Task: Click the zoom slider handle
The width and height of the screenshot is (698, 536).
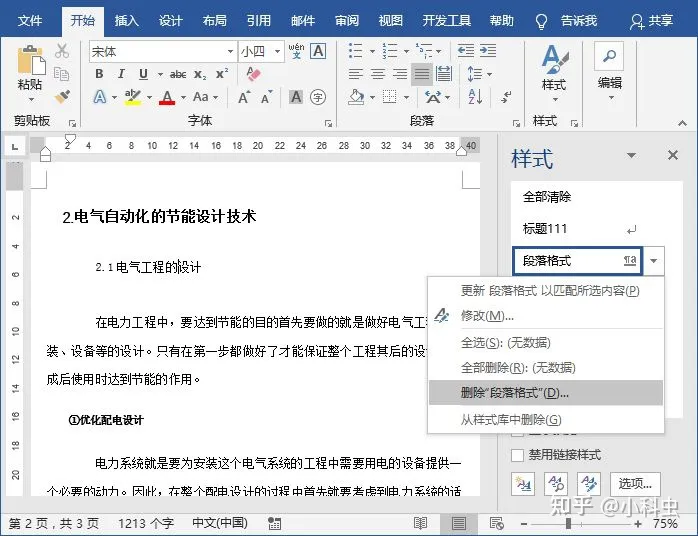Action: (568, 524)
